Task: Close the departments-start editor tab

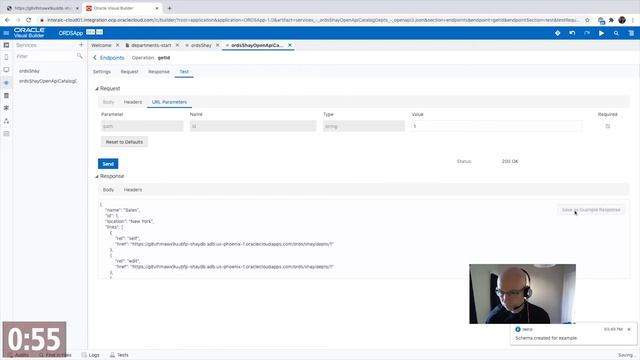Action: [x=177, y=45]
